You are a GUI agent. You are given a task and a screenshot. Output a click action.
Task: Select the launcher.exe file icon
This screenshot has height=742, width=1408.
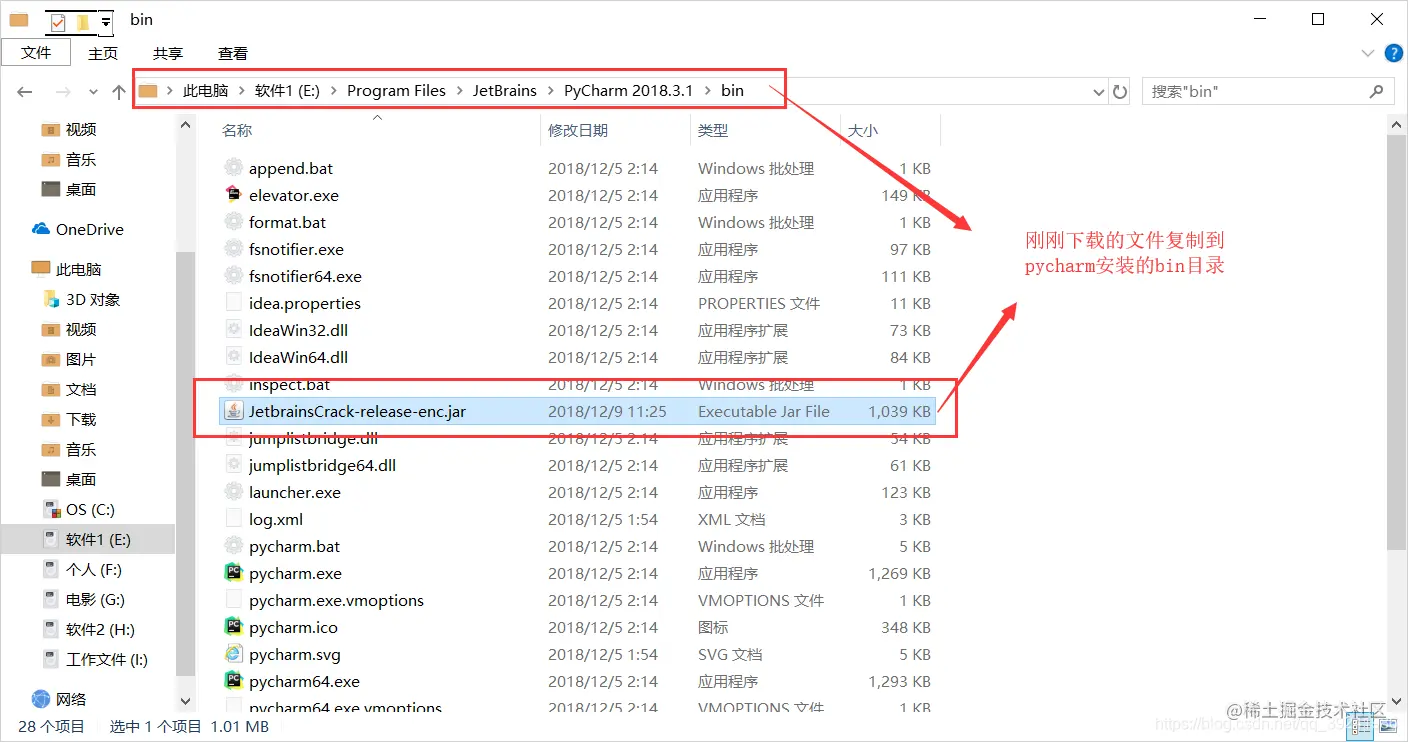[x=233, y=492]
